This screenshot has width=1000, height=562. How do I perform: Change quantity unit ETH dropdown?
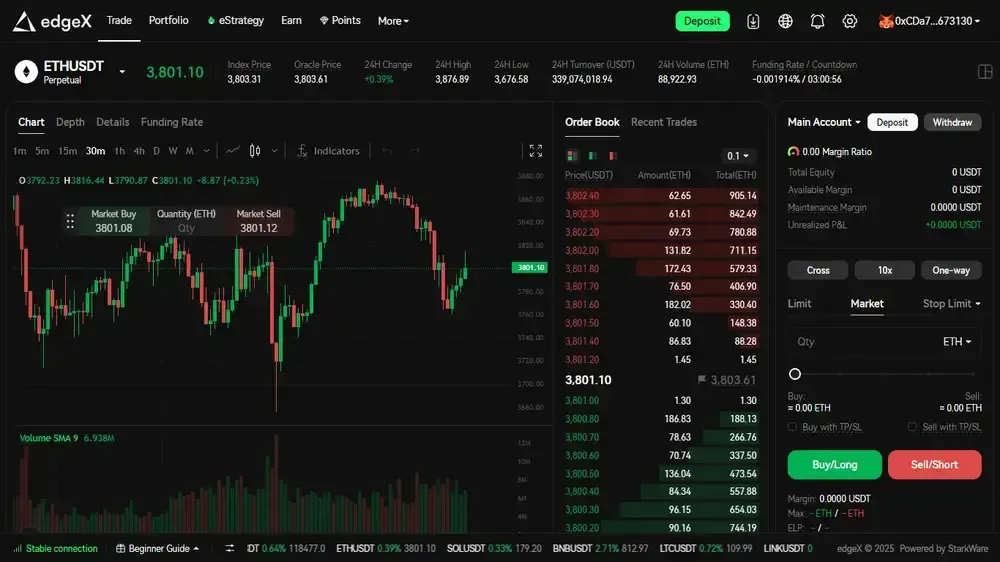(957, 342)
